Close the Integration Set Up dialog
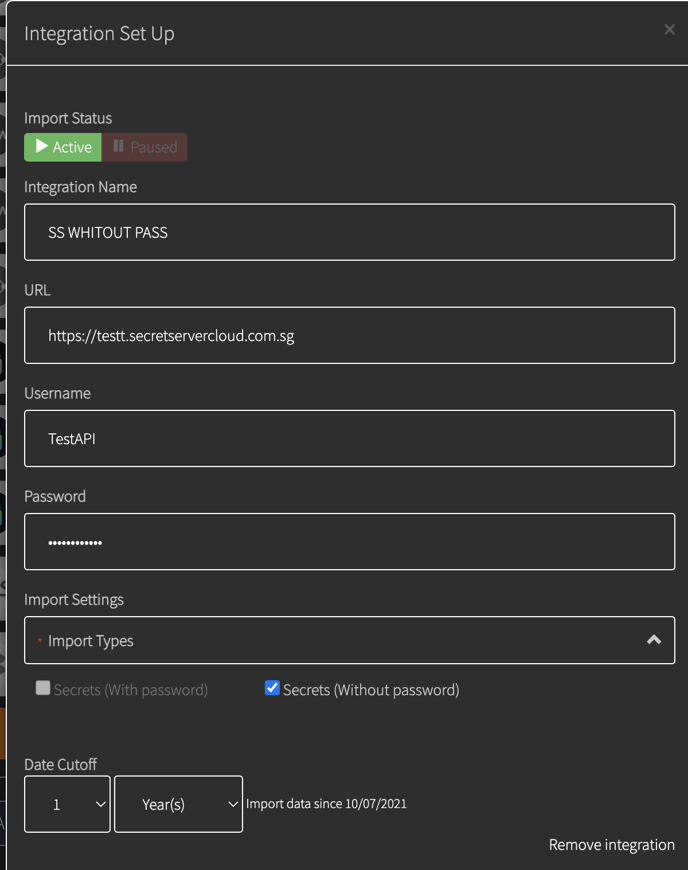 [x=669, y=29]
